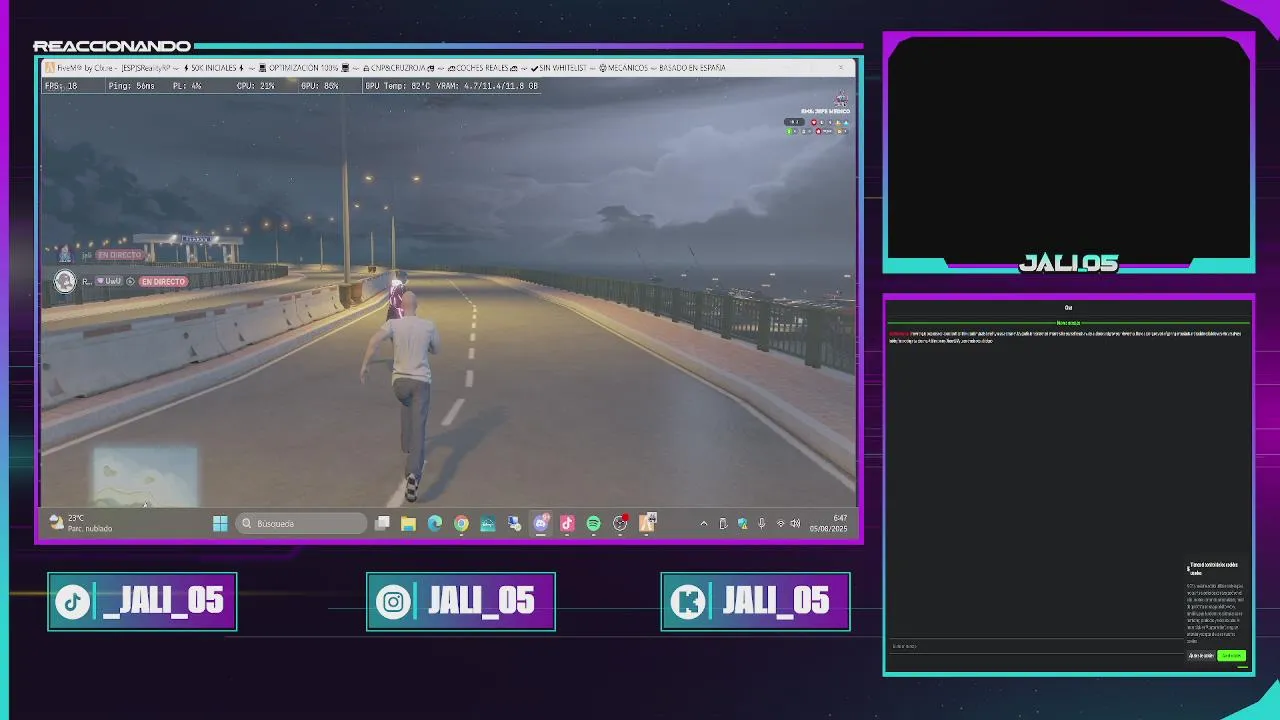
Task: Open File Explorer from the taskbar
Action: [408, 523]
